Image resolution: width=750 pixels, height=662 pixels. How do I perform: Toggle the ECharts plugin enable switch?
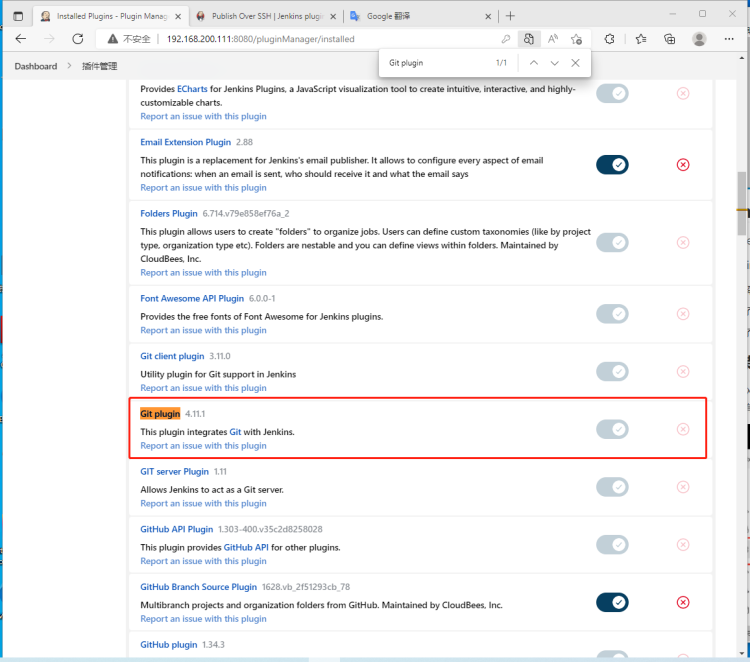tap(612, 93)
